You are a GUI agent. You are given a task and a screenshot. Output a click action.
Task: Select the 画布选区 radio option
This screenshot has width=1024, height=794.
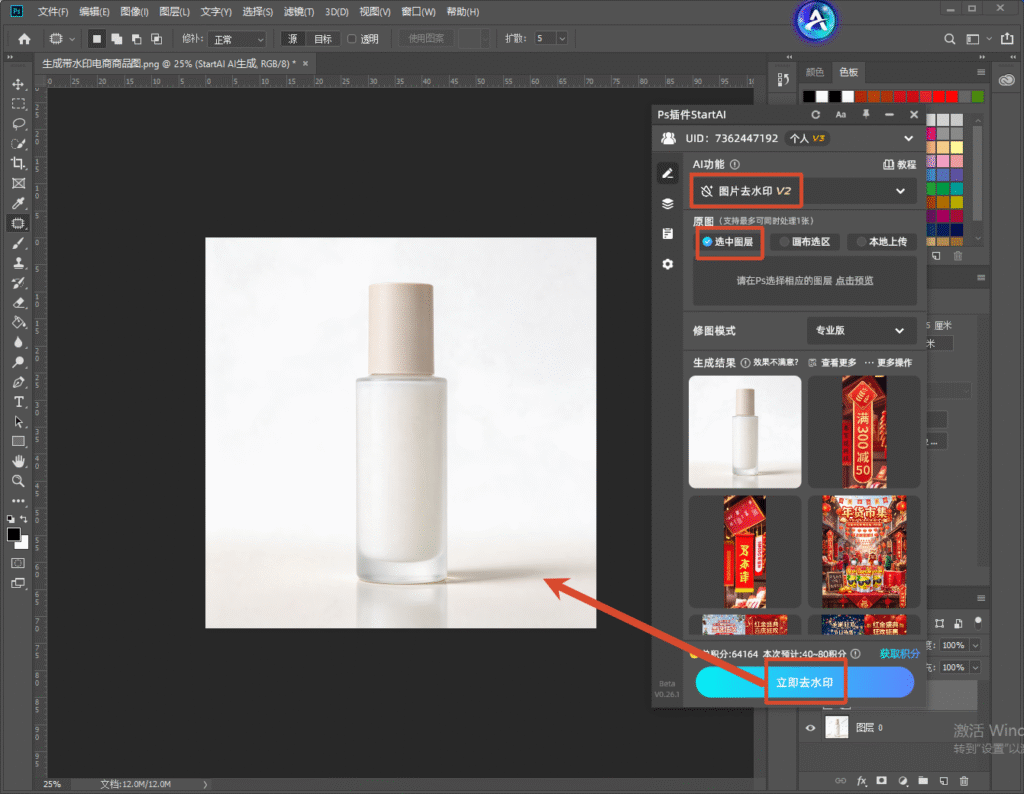(805, 242)
